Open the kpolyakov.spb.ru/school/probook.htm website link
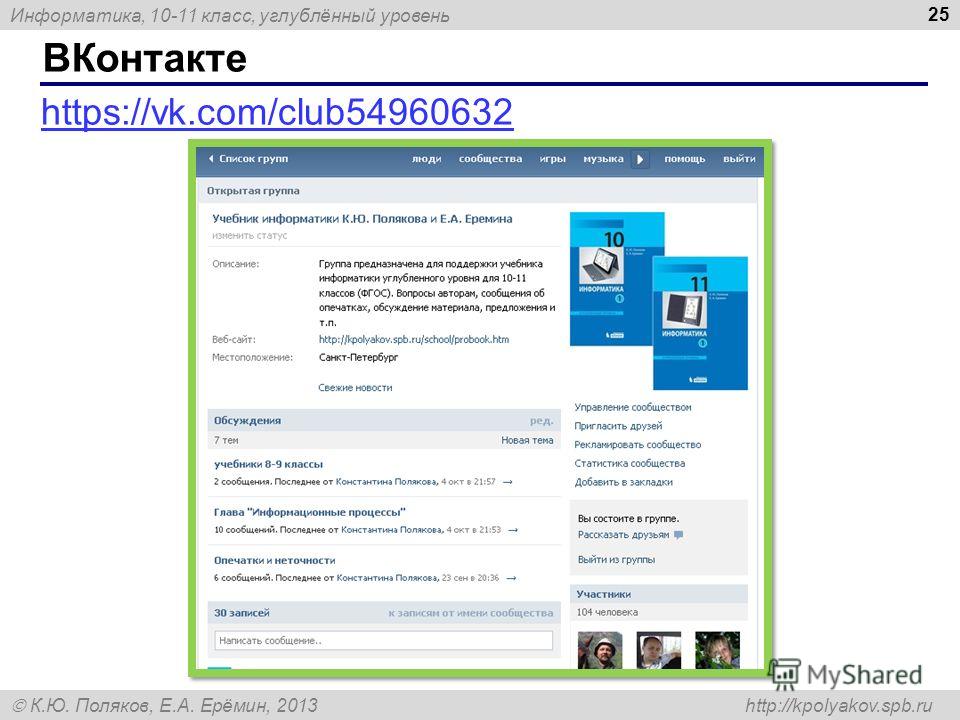This screenshot has width=960, height=720. coord(414,339)
